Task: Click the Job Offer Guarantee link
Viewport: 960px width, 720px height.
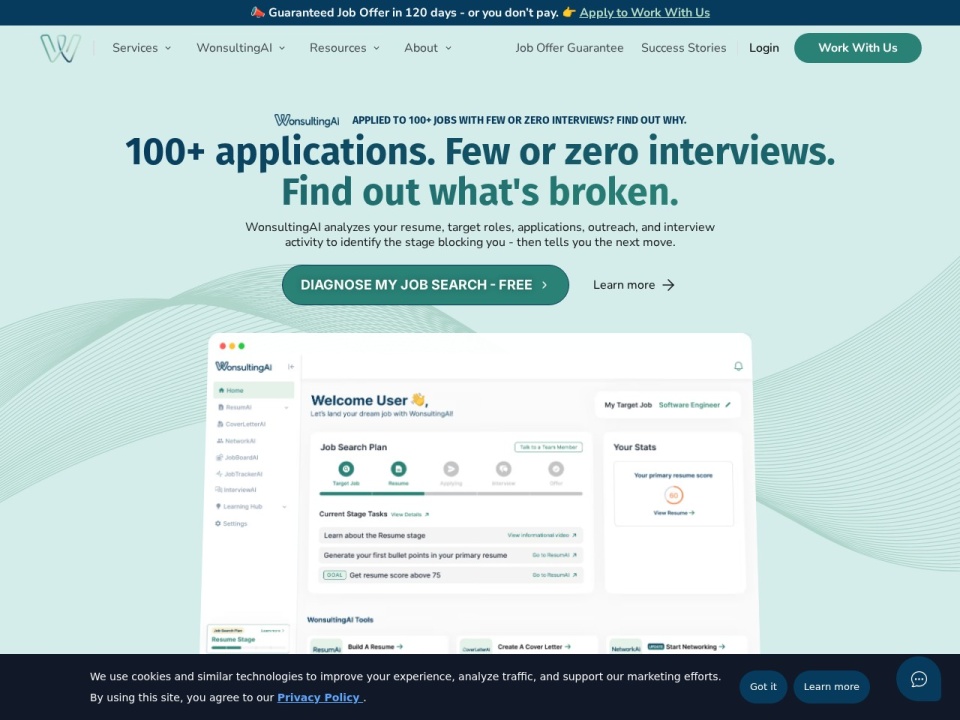Action: pyautogui.click(x=569, y=48)
